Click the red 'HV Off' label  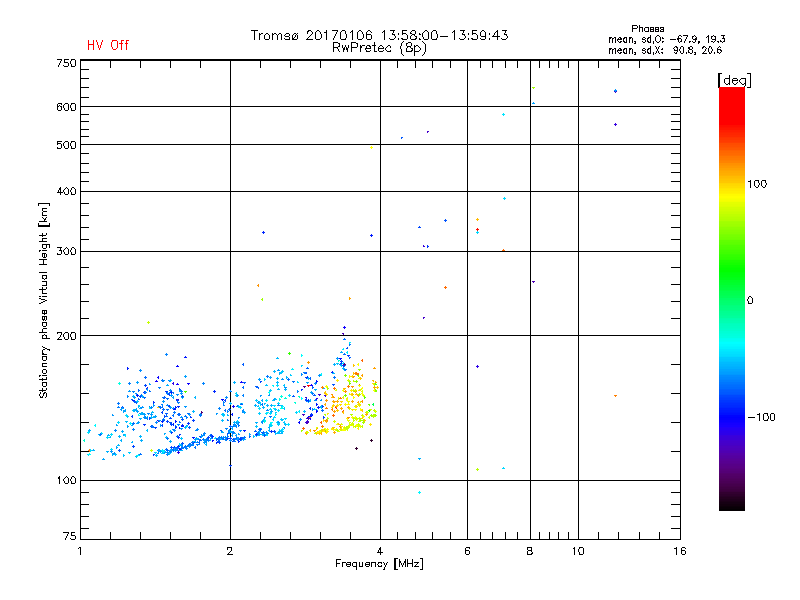pos(108,45)
